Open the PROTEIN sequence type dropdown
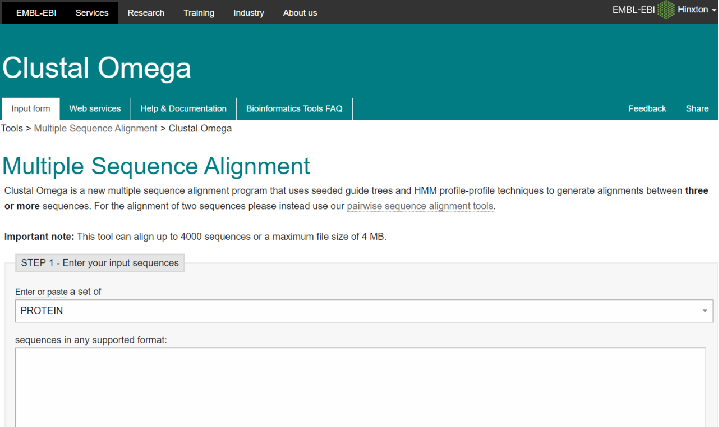Viewport: 719px width, 427px height. (364, 311)
